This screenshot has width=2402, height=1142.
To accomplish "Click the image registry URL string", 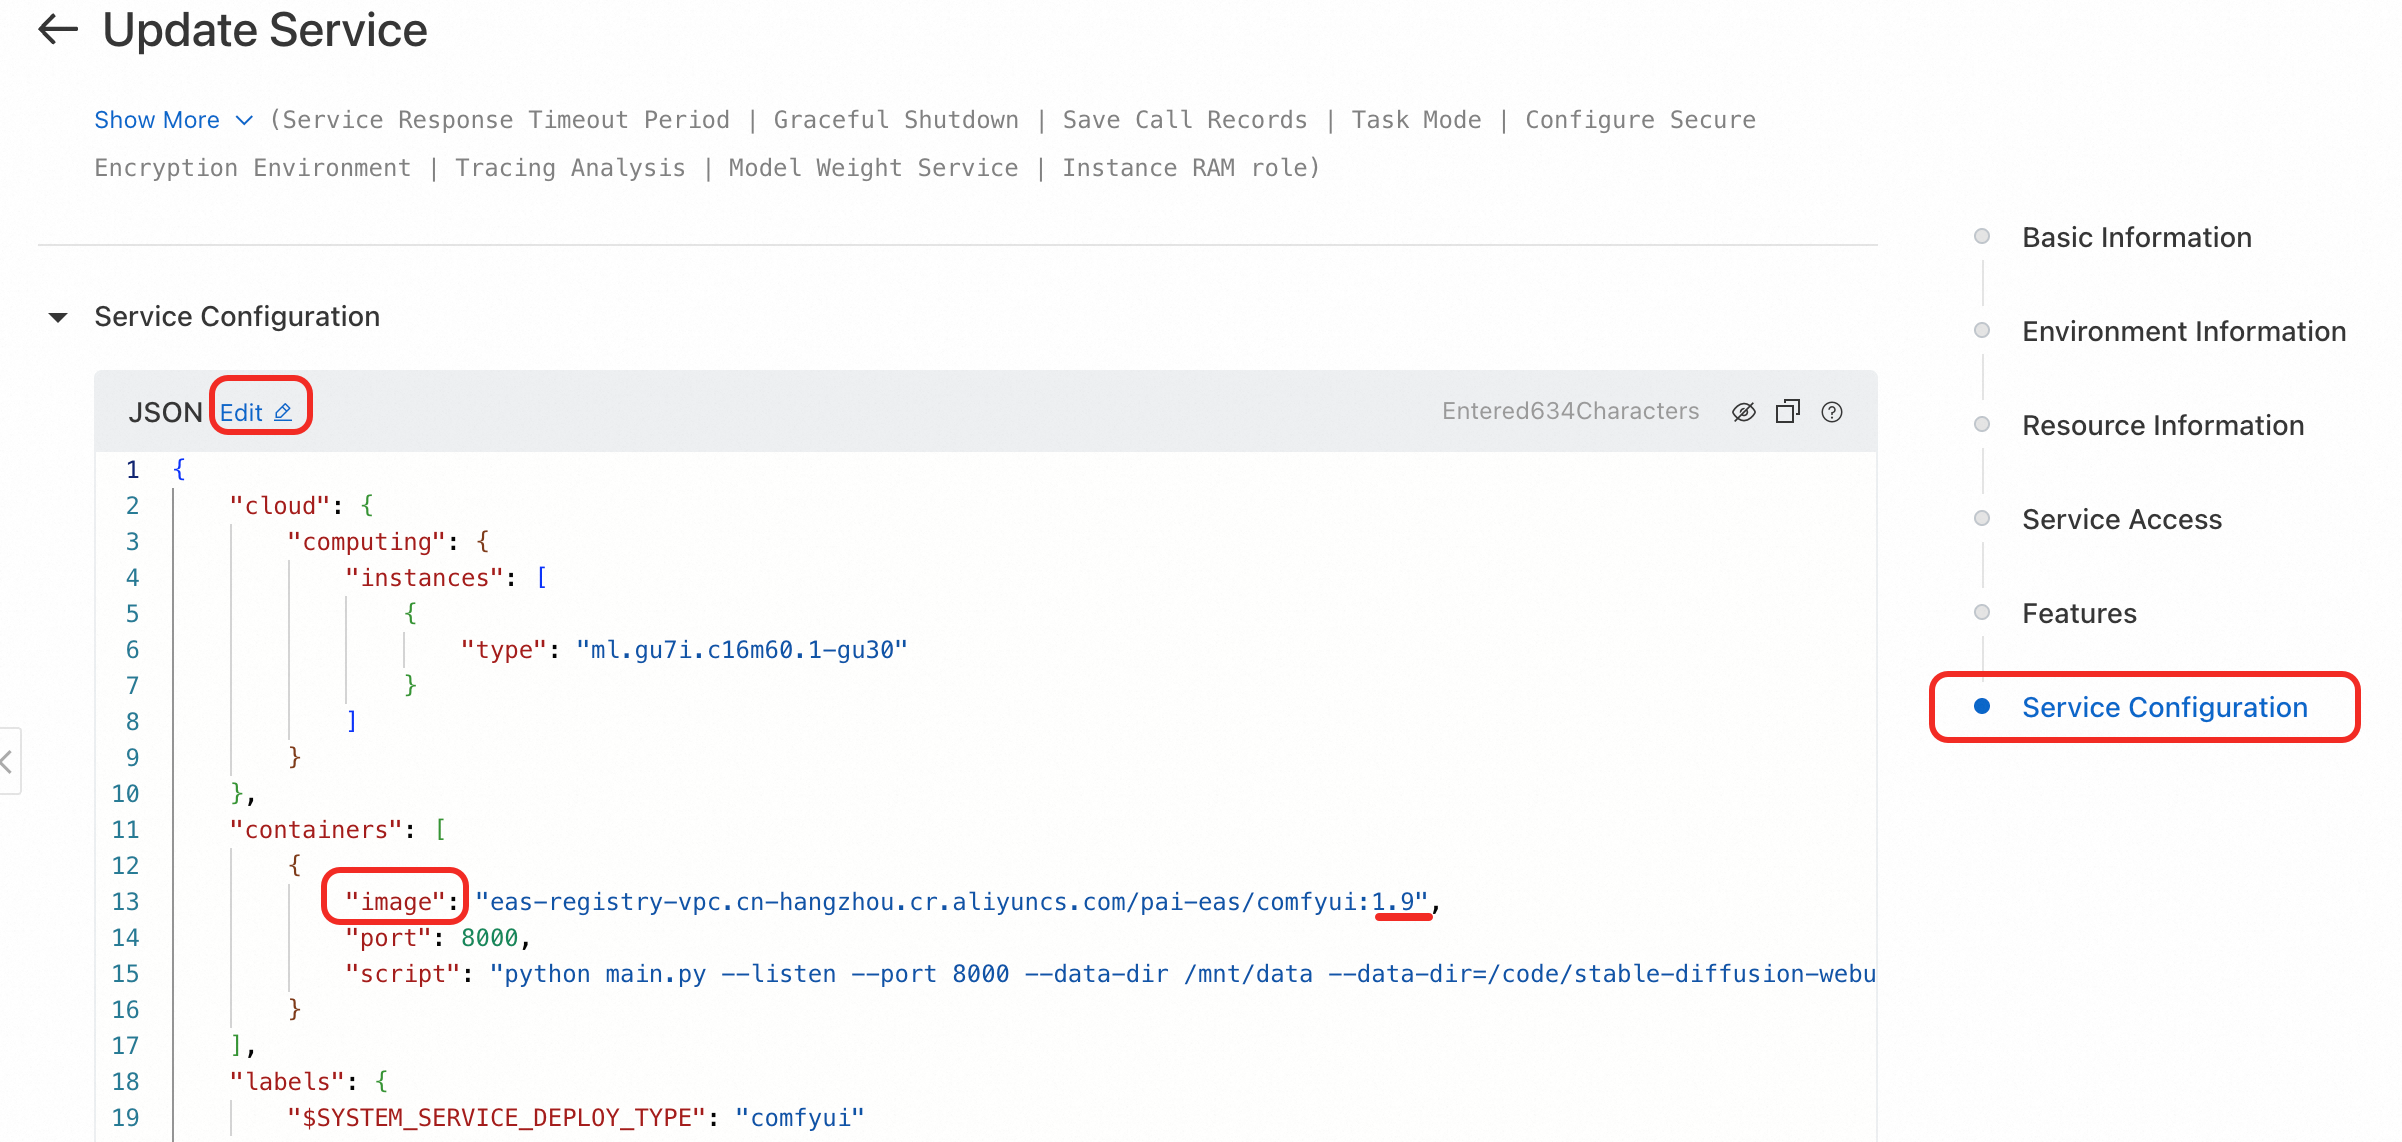I will 950,902.
